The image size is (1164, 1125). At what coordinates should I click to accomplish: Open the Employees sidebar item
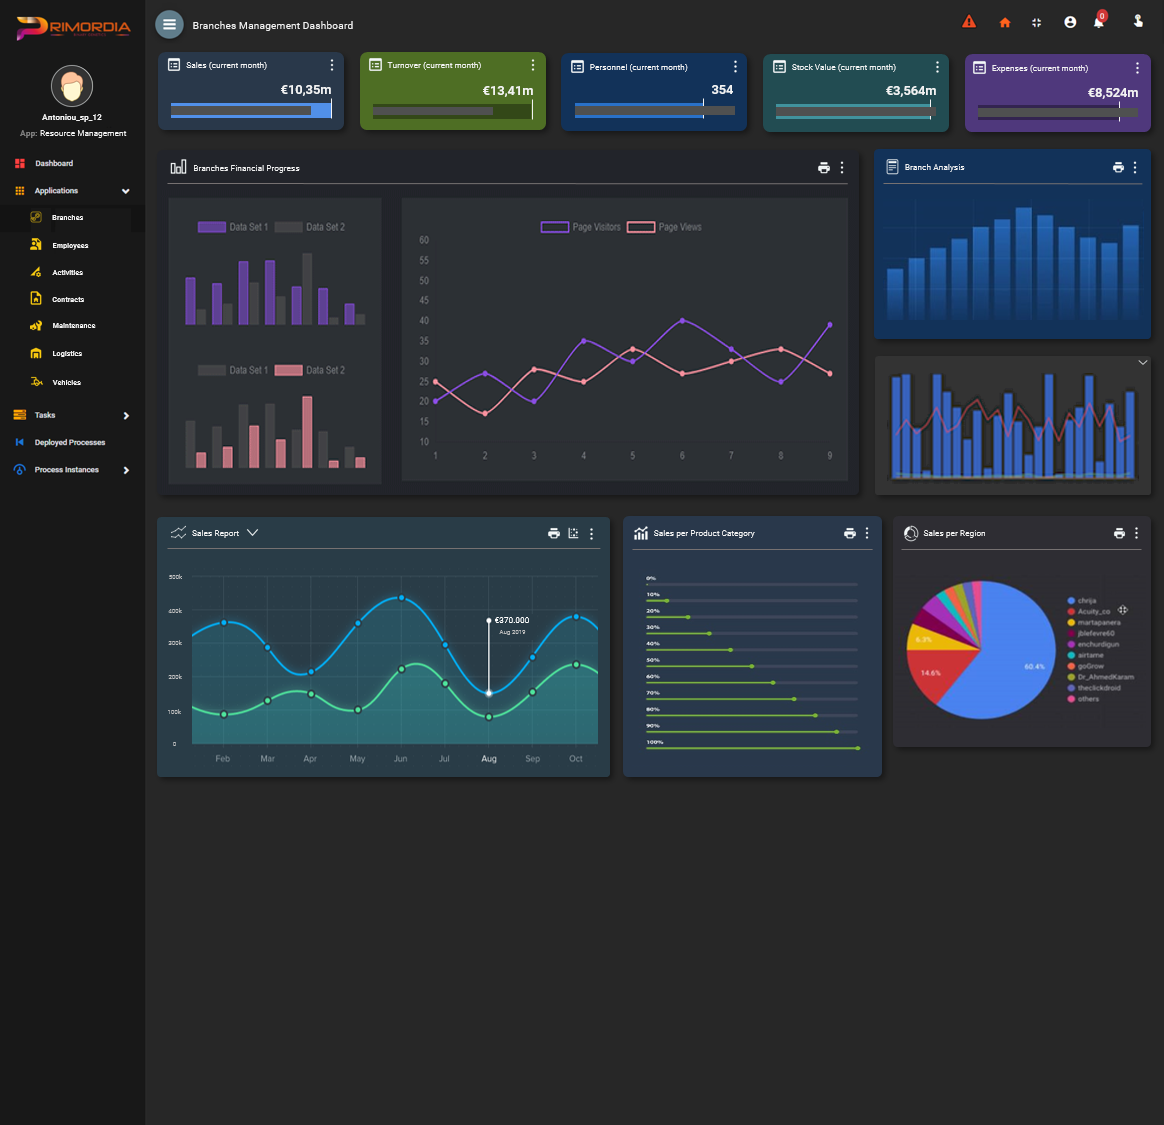(x=70, y=245)
